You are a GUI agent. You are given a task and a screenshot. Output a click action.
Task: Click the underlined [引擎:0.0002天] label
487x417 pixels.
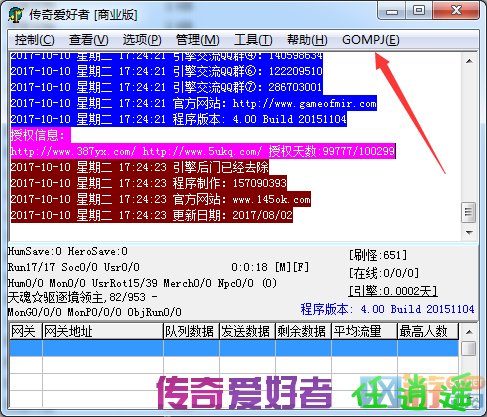click(x=393, y=291)
